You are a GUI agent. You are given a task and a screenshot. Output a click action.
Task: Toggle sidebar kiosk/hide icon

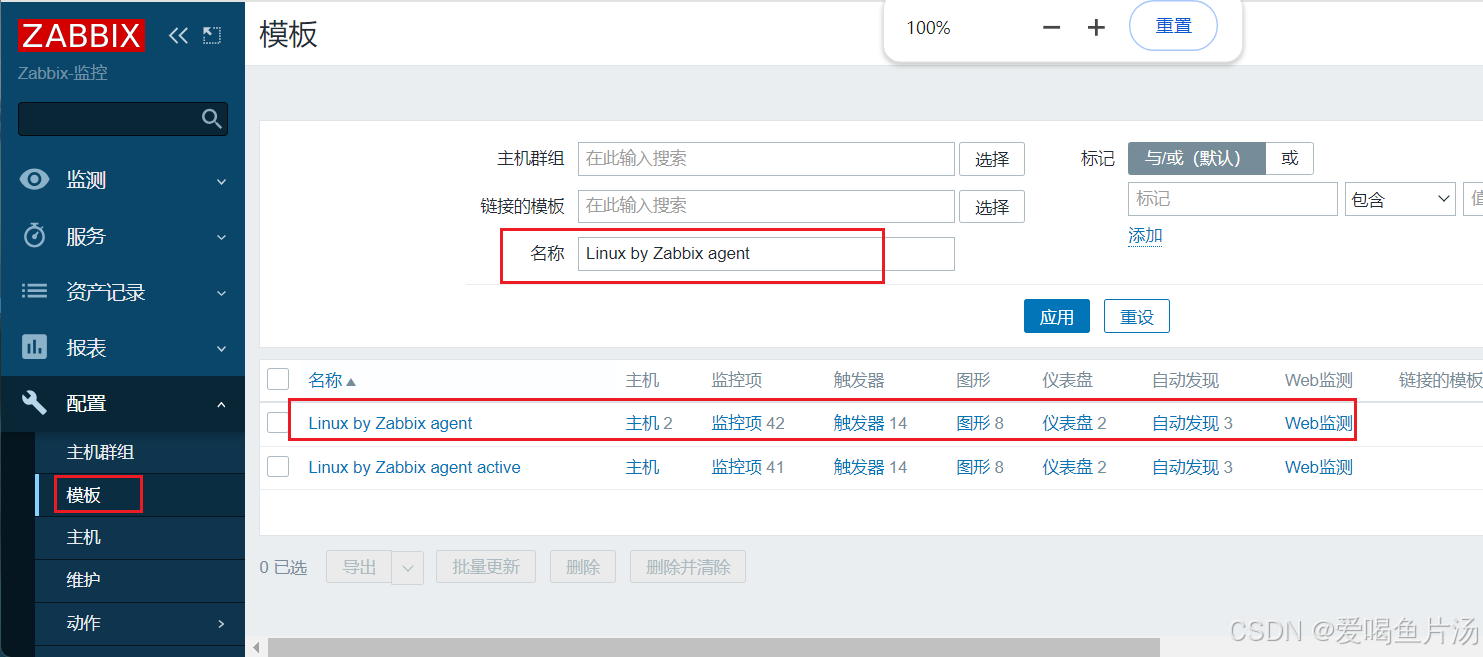(211, 36)
